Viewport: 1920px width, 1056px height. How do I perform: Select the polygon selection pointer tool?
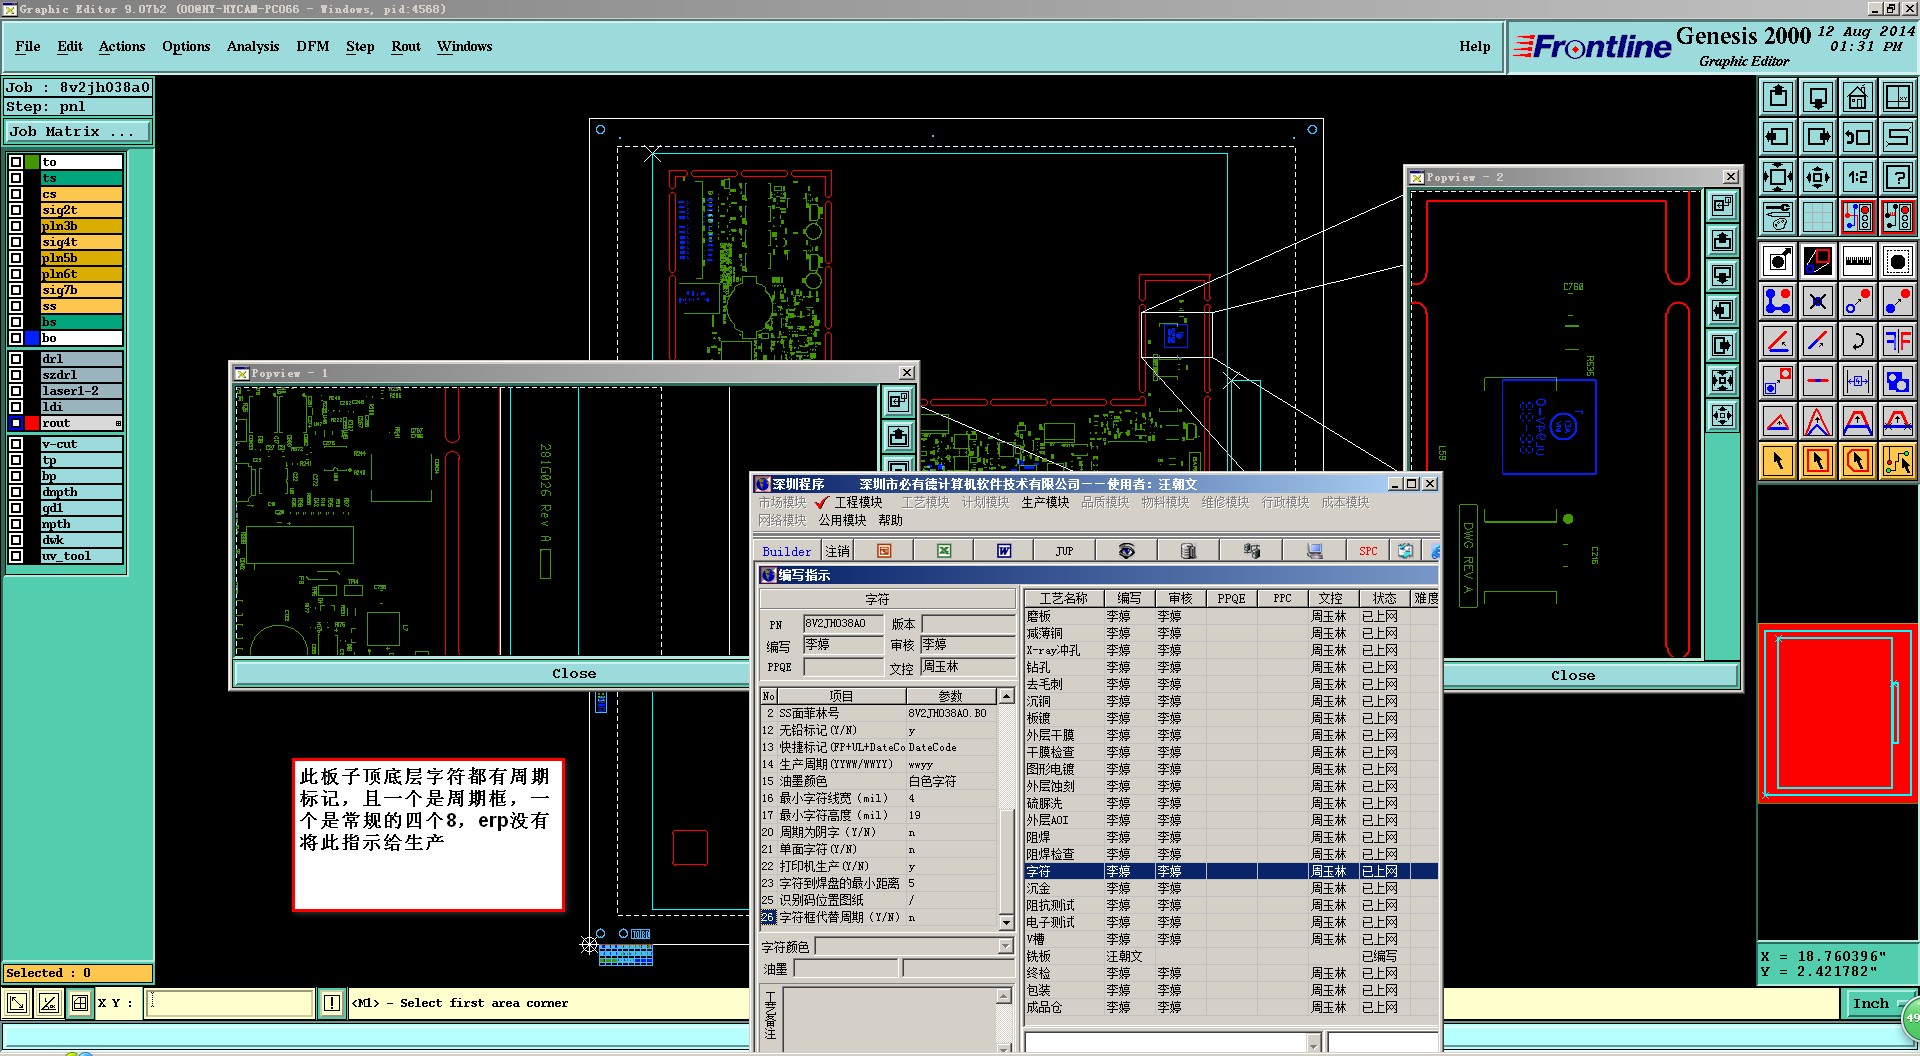1857,462
